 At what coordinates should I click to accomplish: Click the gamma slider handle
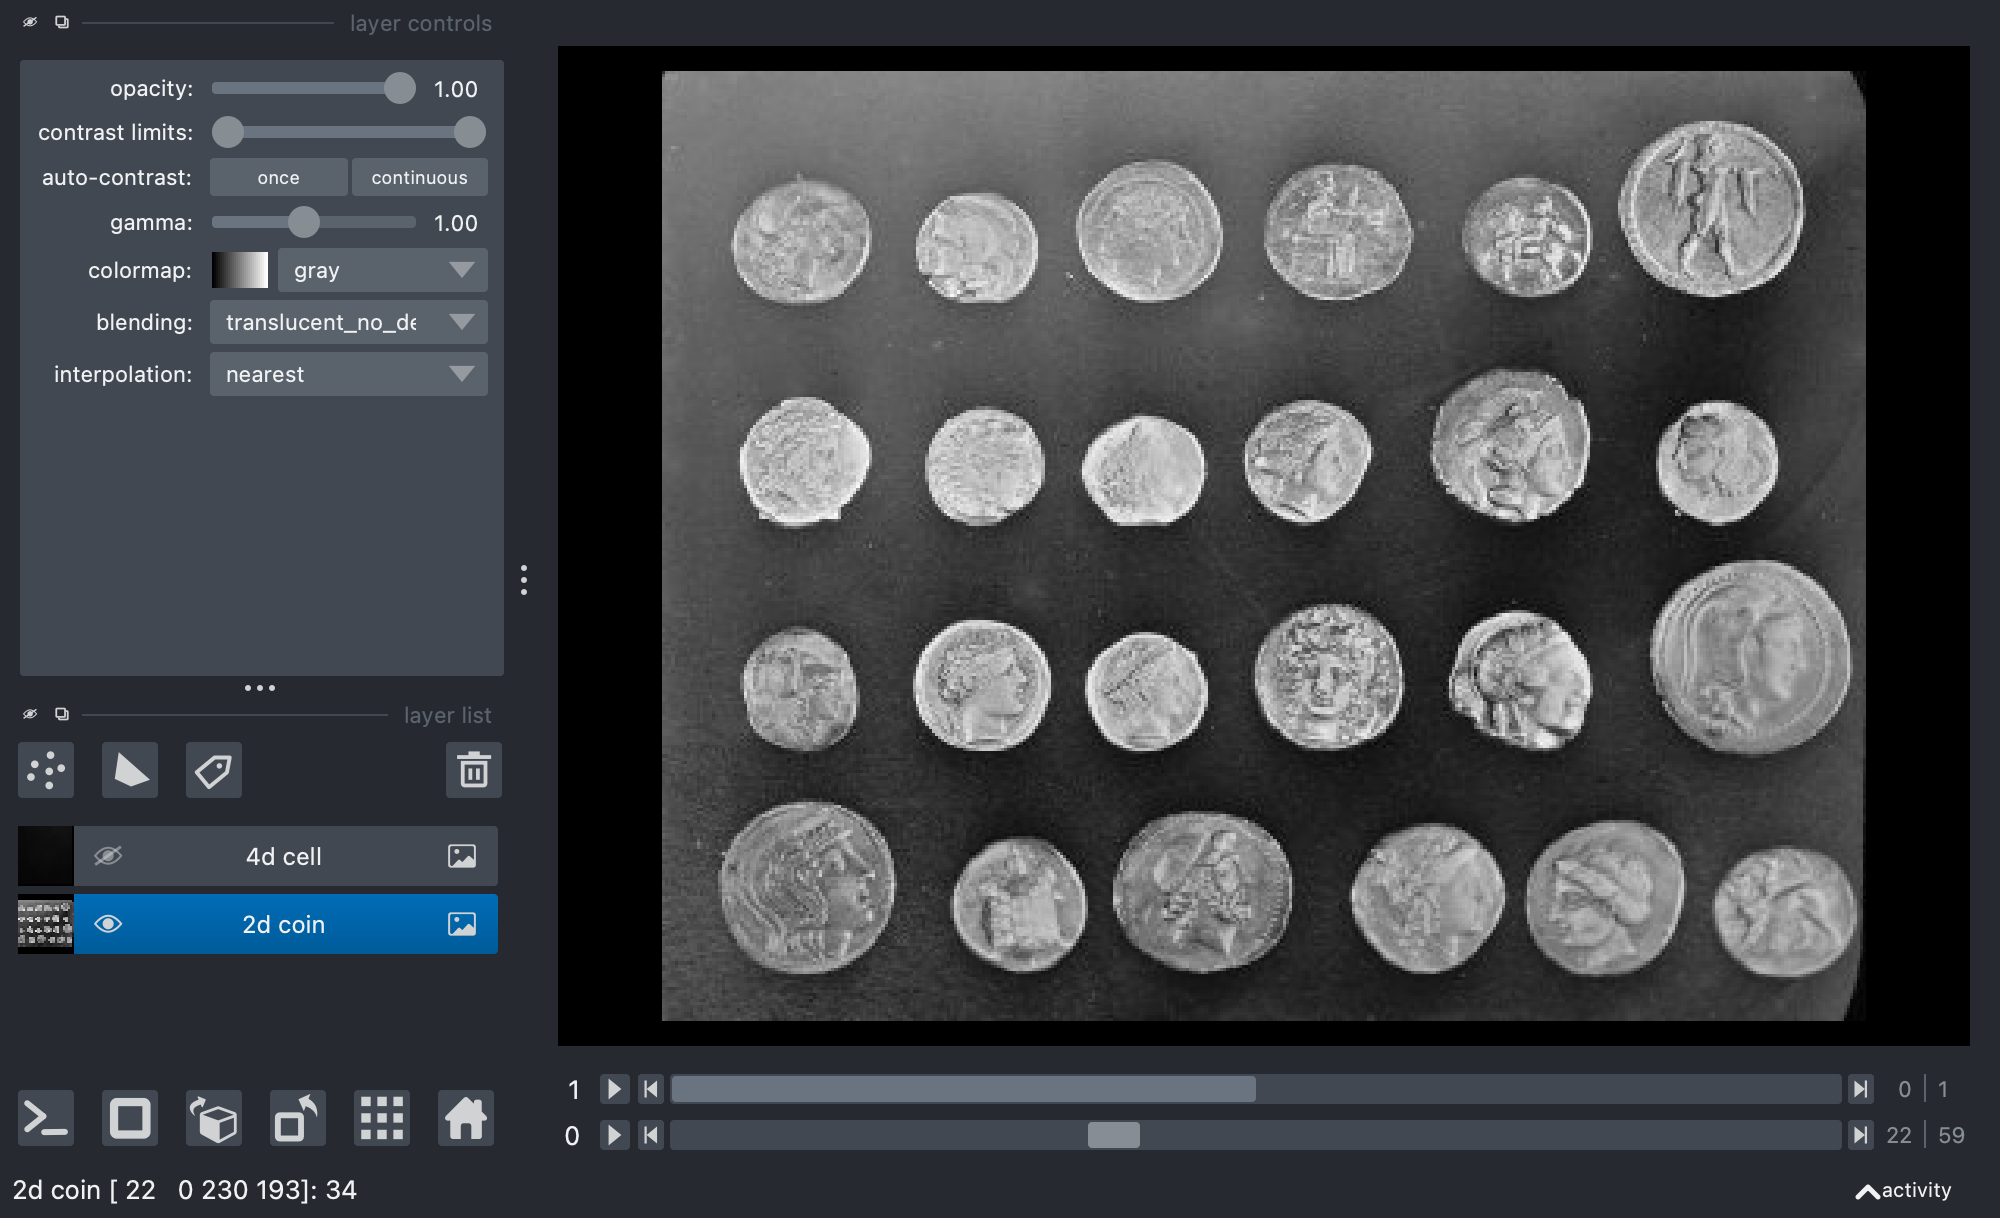pyautogui.click(x=304, y=222)
